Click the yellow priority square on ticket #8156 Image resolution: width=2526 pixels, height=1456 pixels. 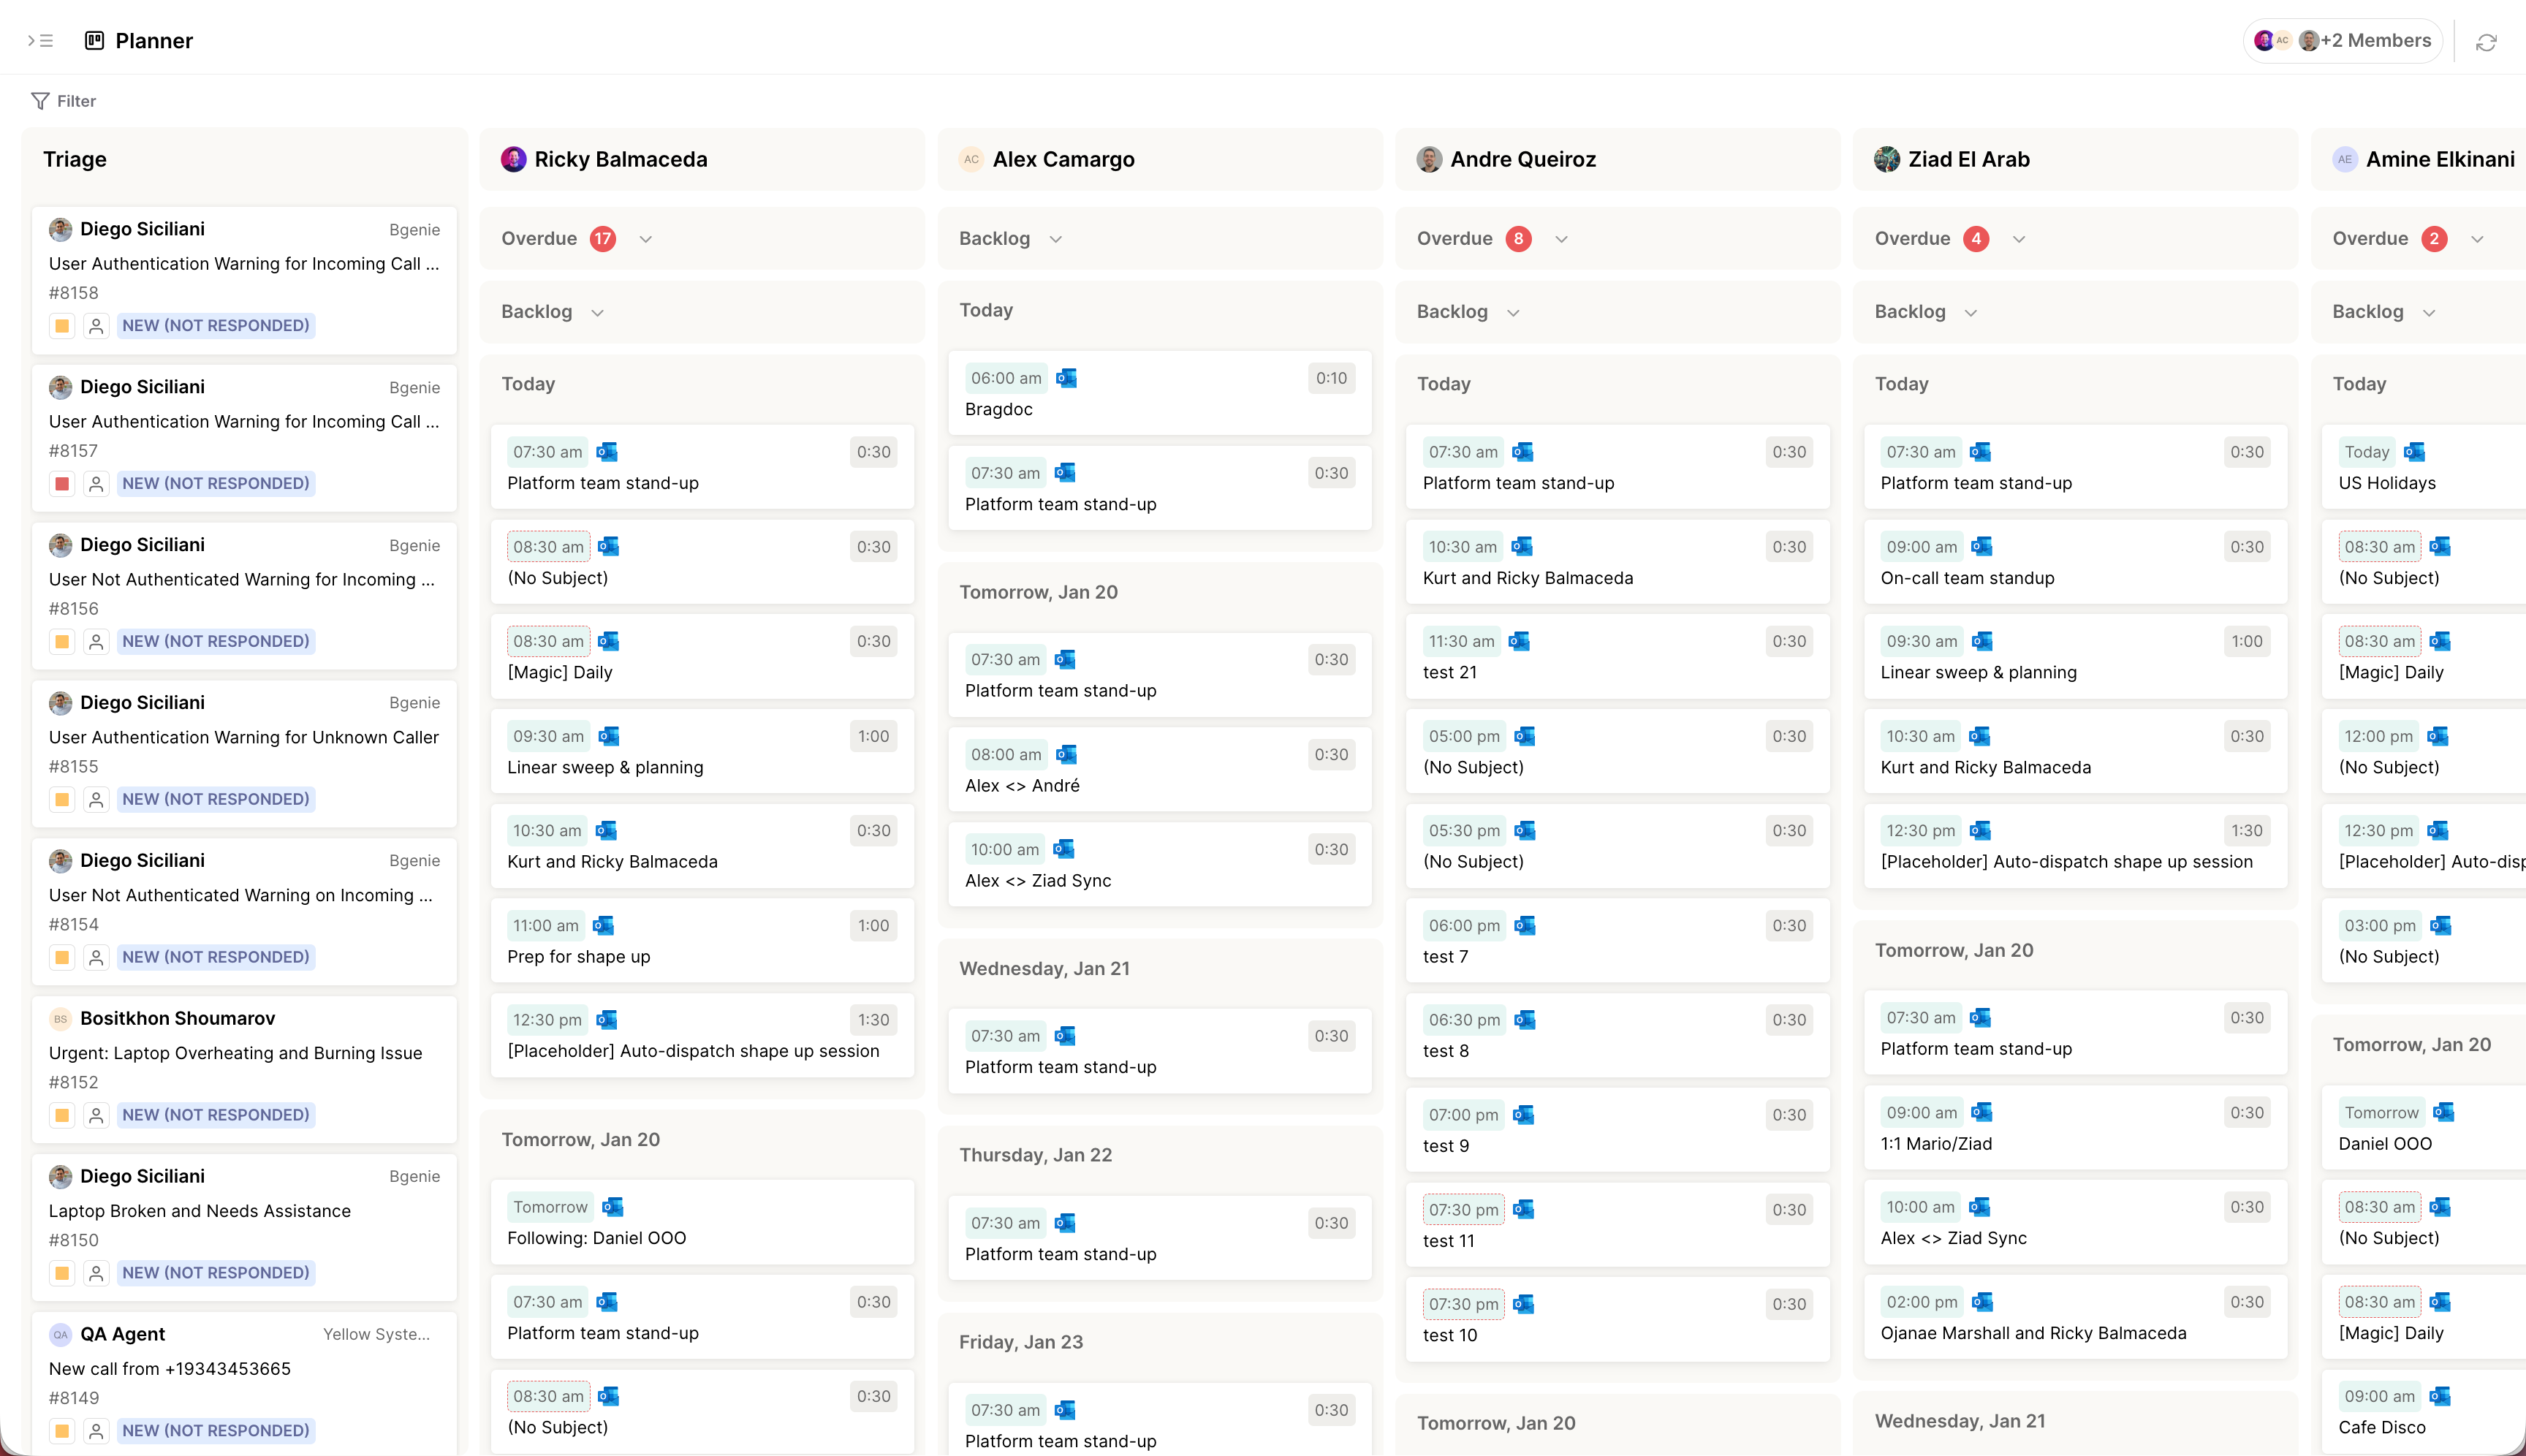pyautogui.click(x=62, y=642)
